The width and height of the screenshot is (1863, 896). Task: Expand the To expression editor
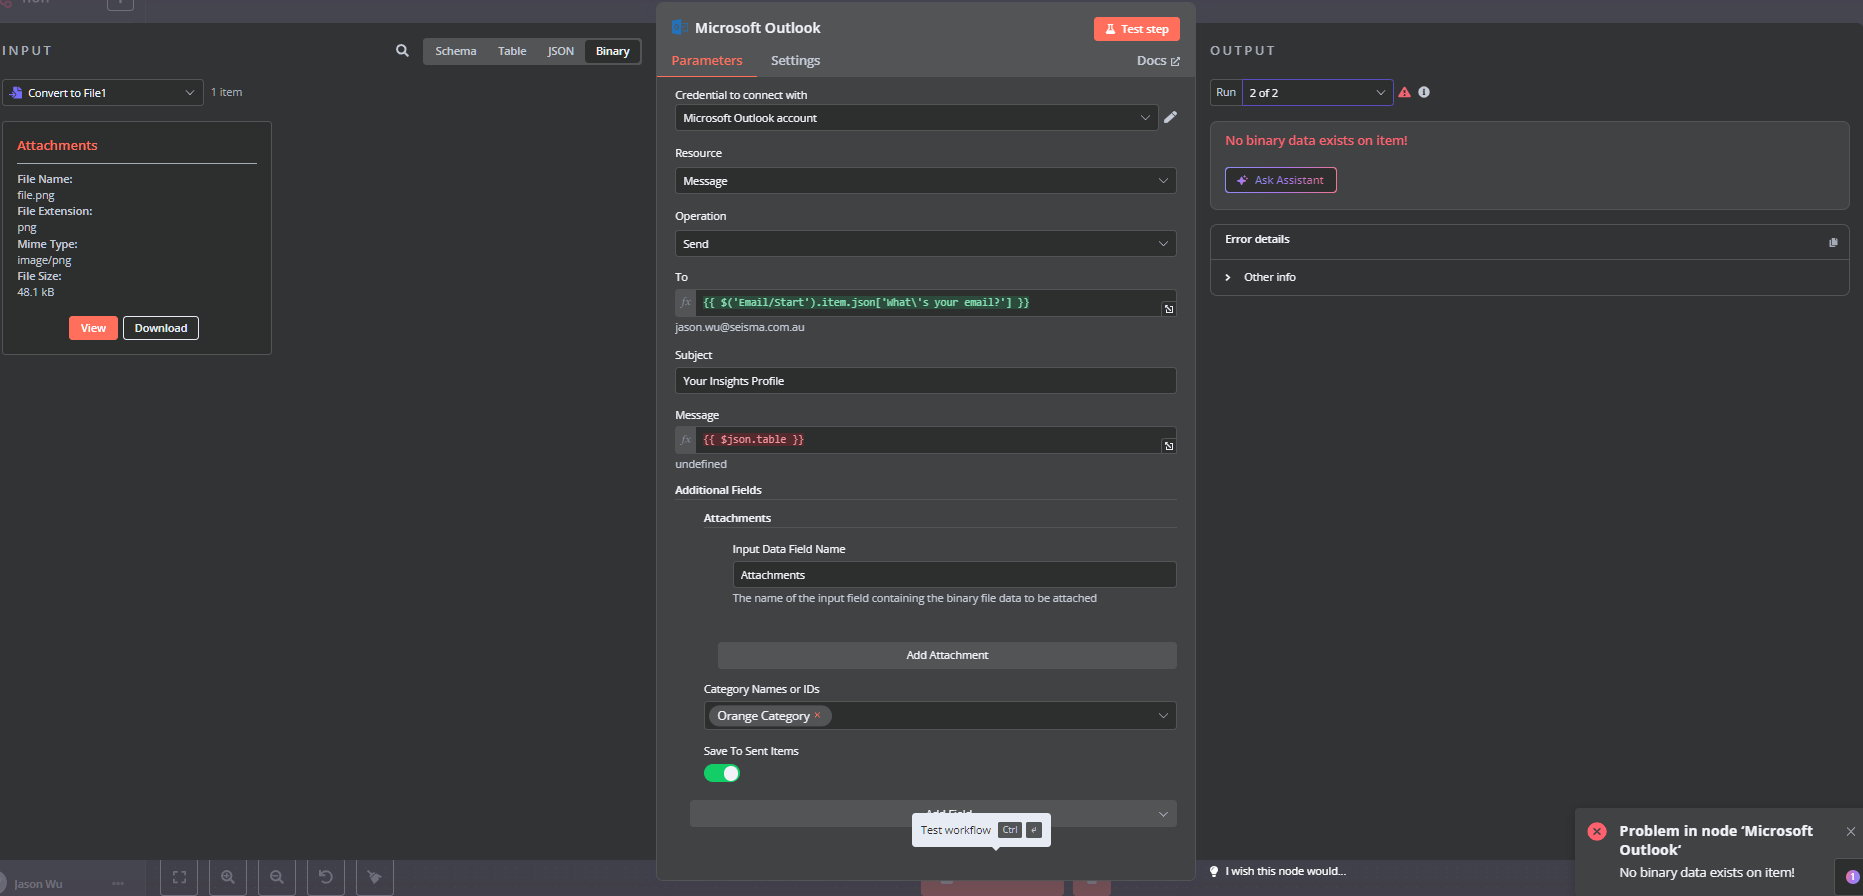1168,309
